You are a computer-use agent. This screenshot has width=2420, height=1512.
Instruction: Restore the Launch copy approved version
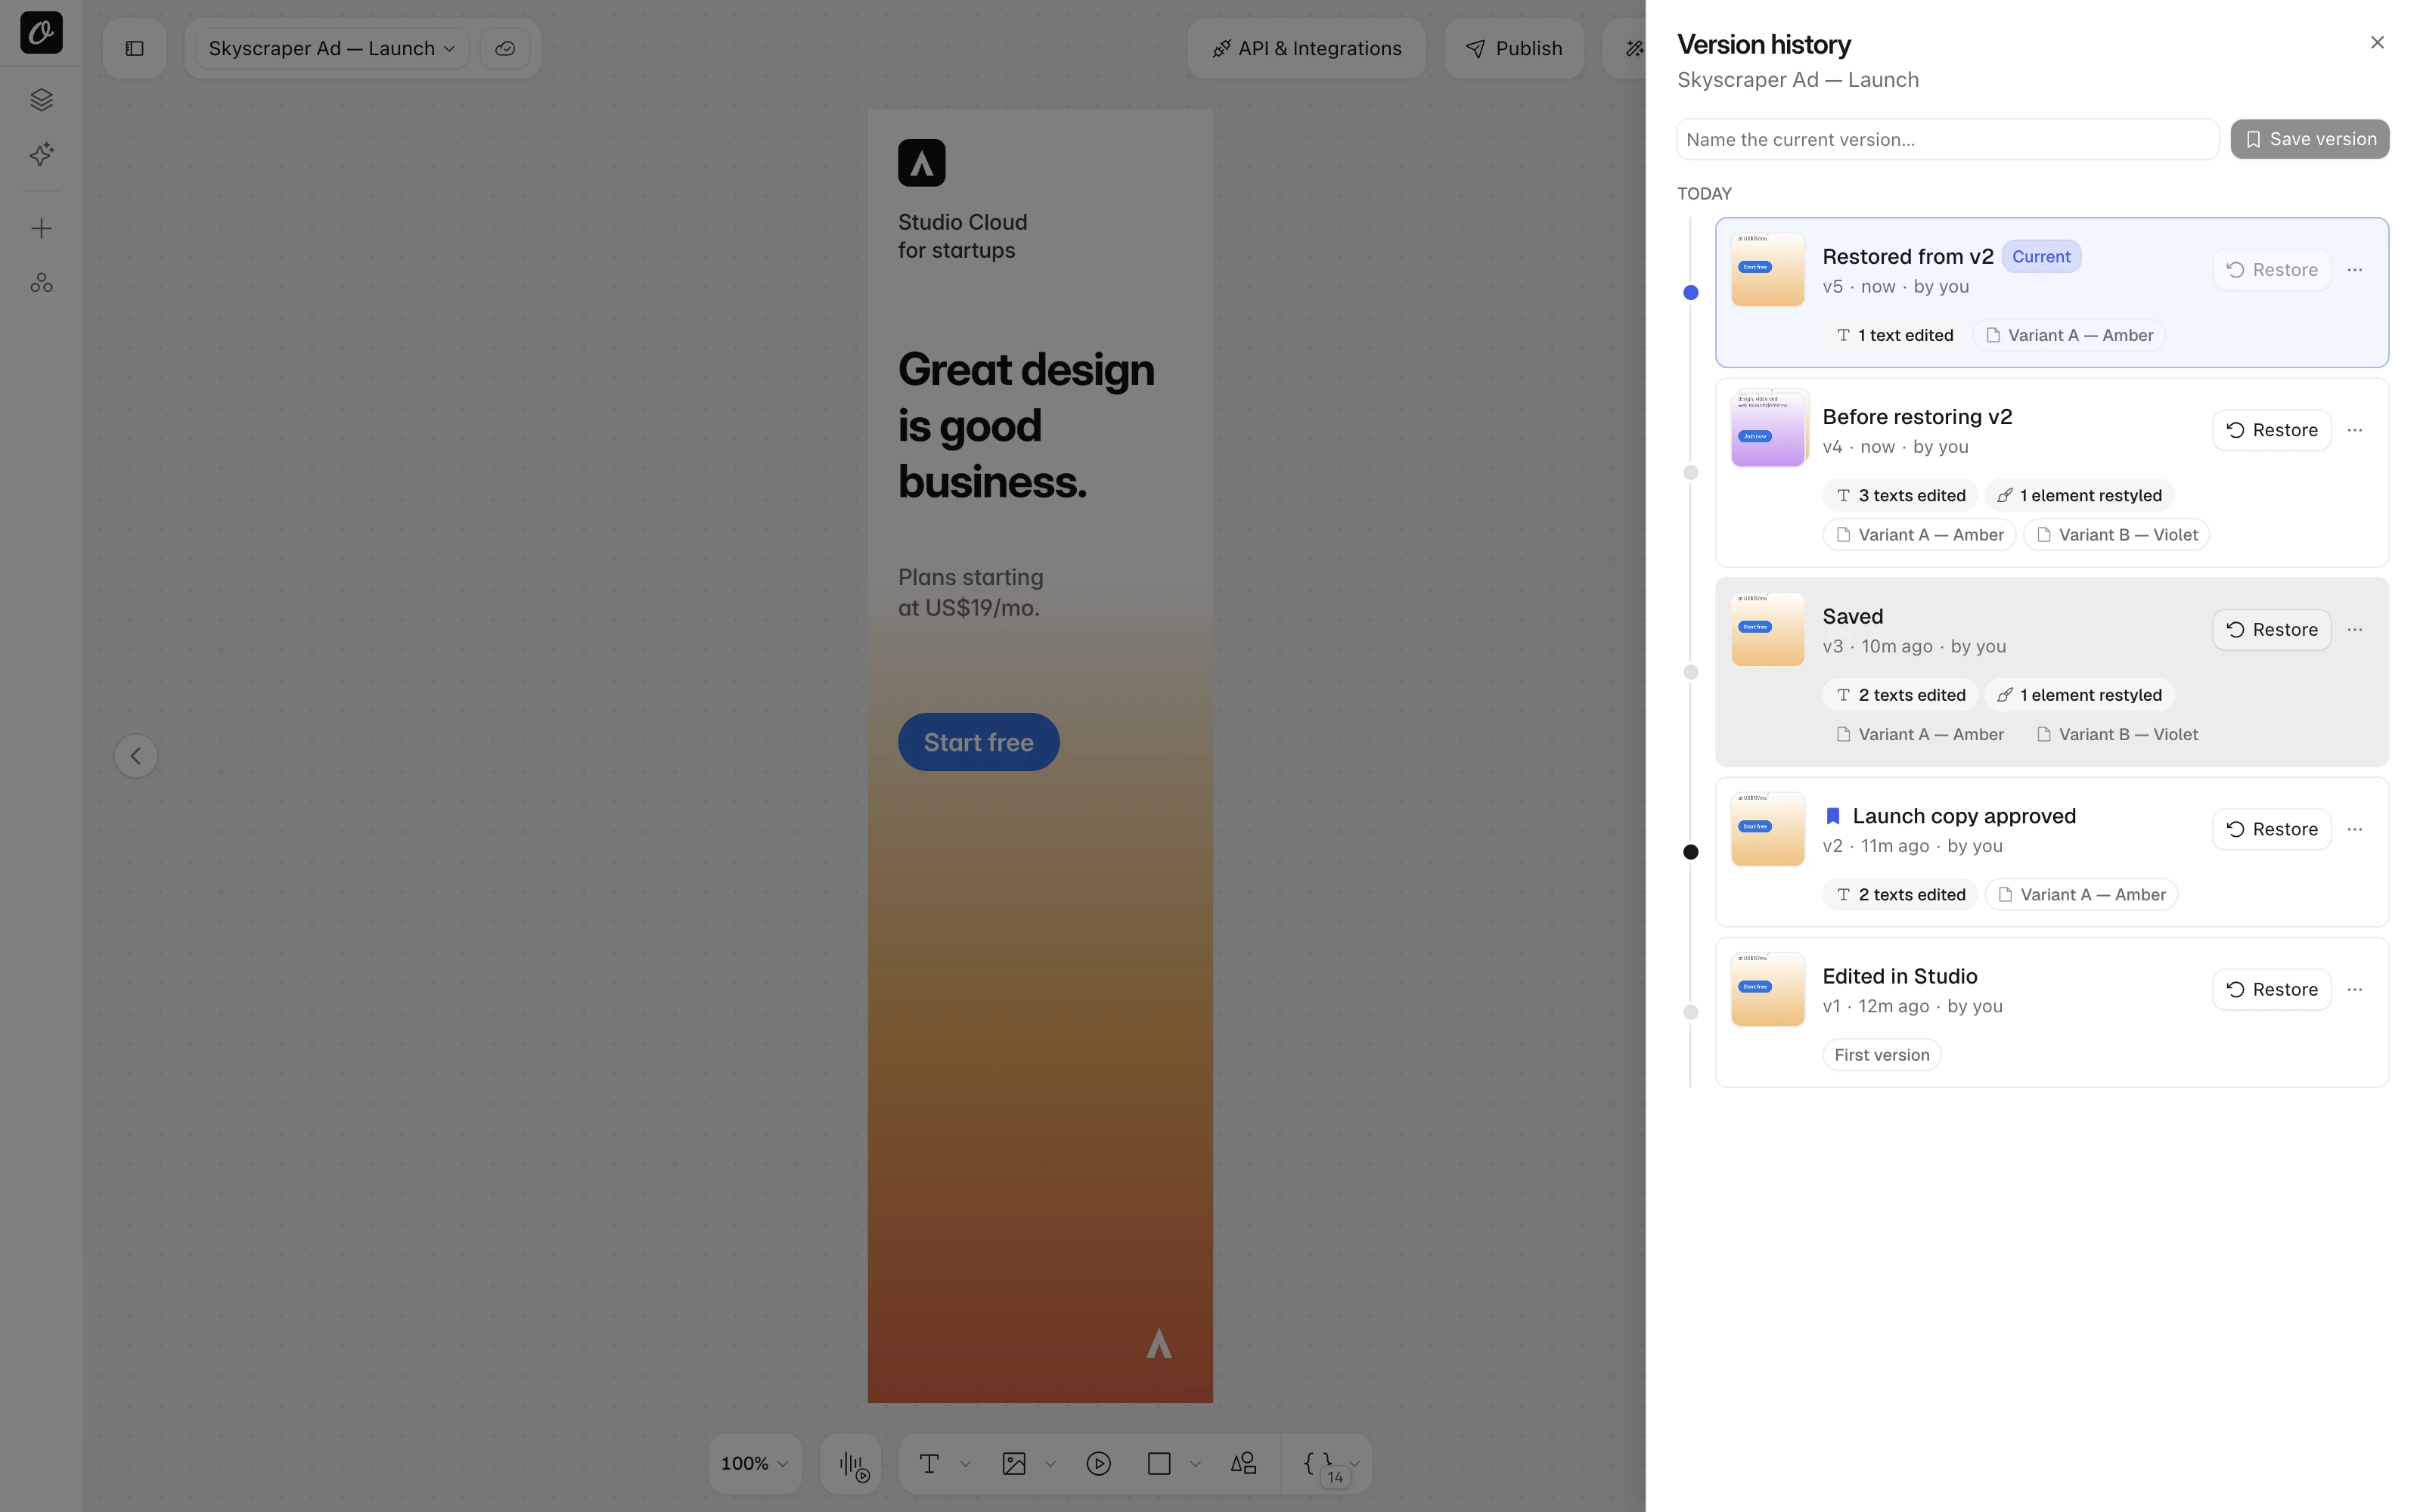(2271, 829)
